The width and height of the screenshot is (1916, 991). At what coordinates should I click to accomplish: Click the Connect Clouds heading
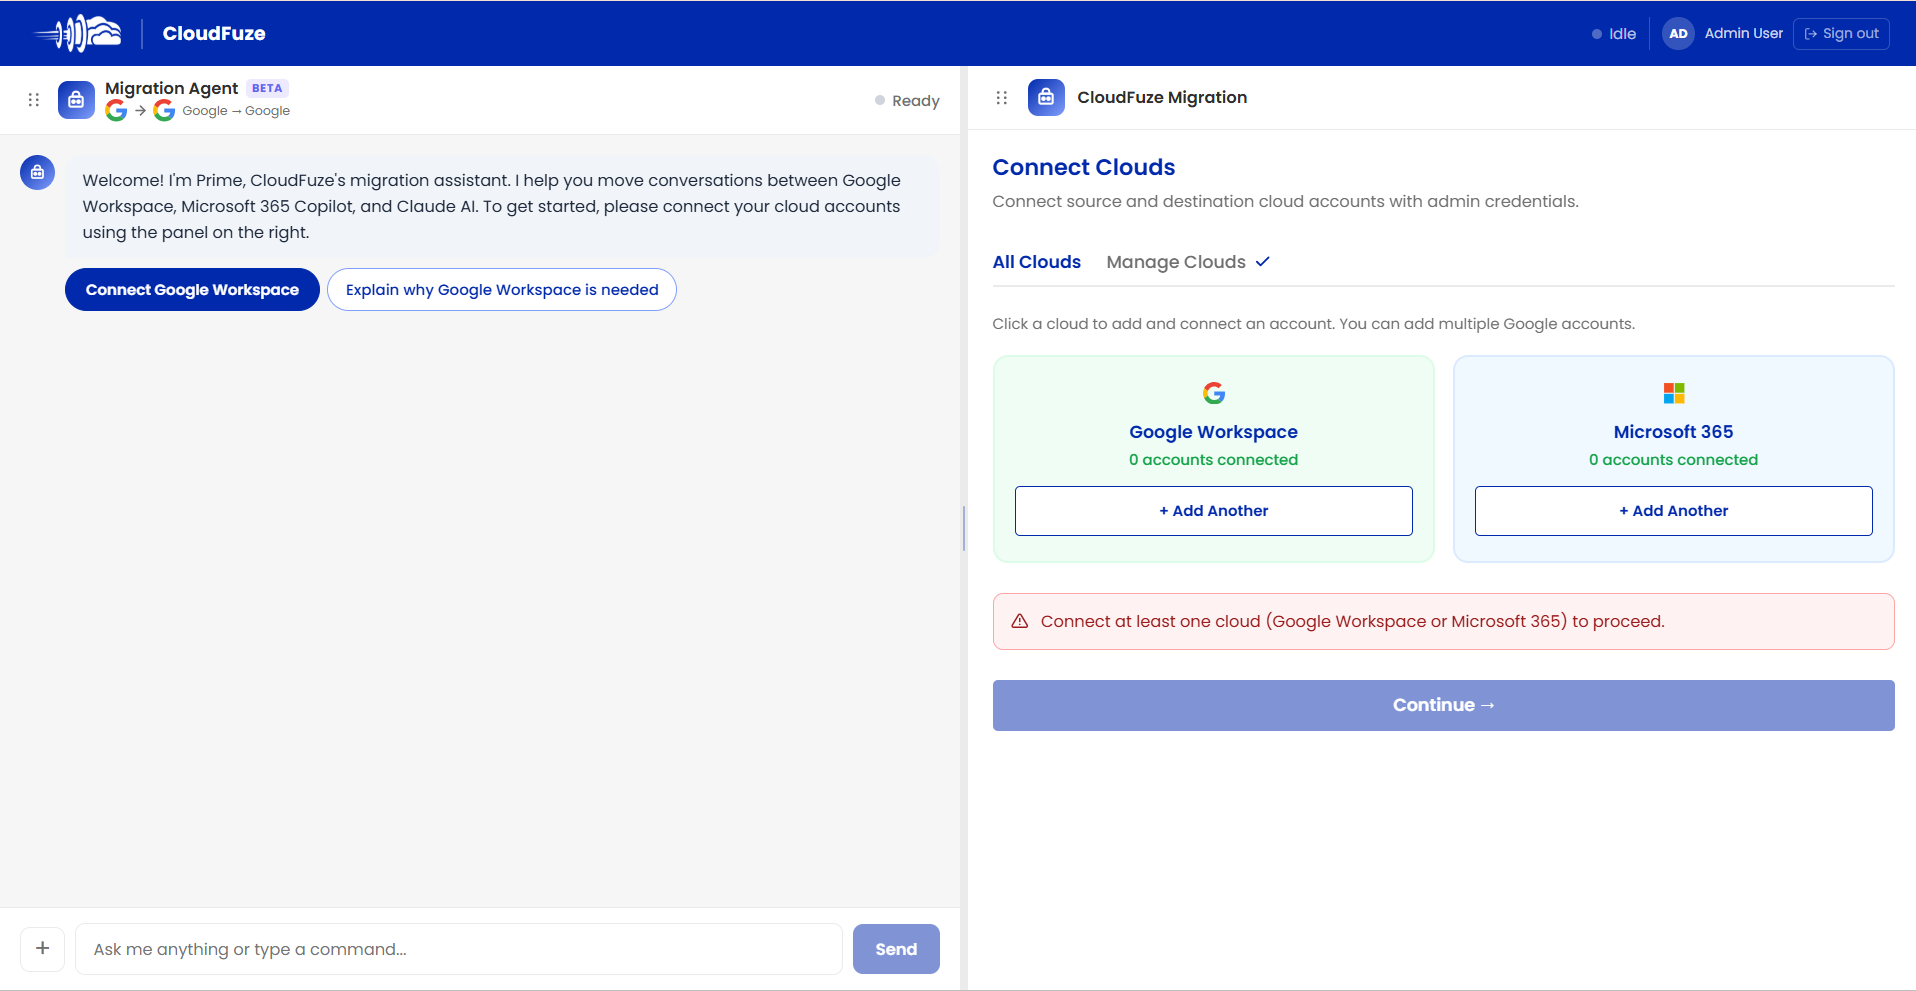point(1084,167)
